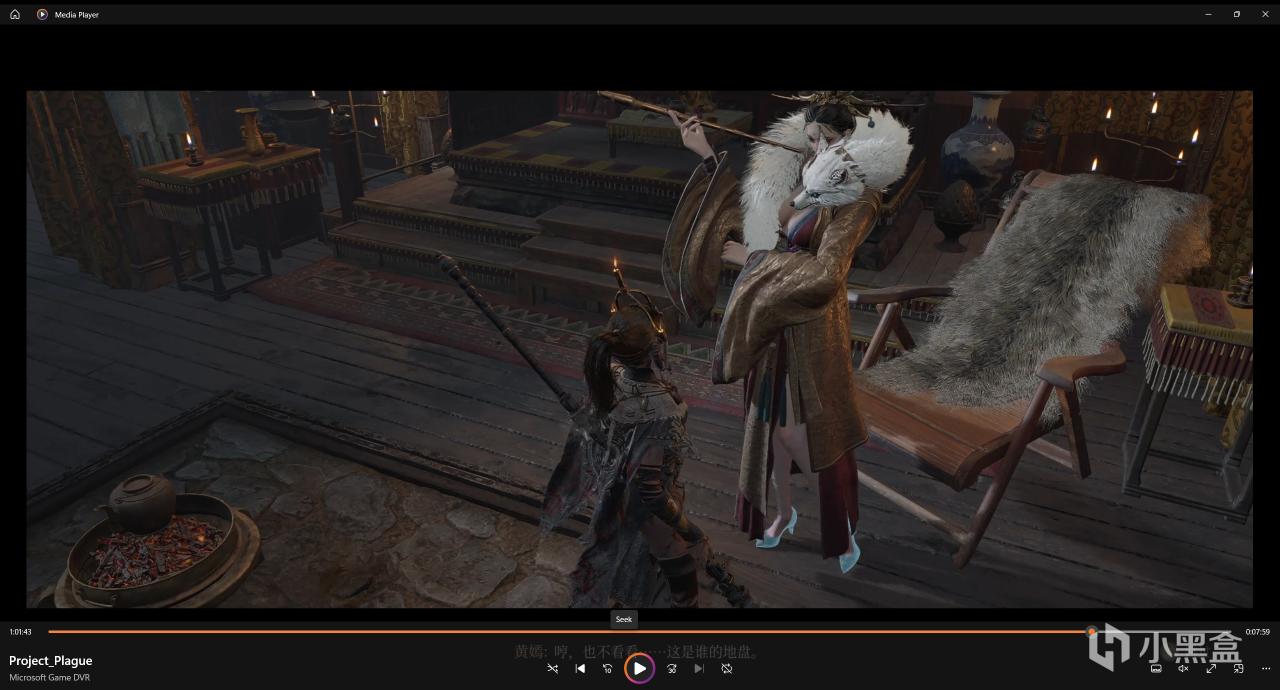Maximize or restore the Media Player window
The width and height of the screenshot is (1280, 690).
tap(1237, 14)
